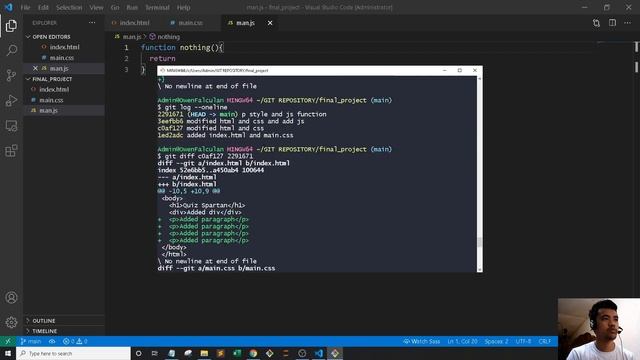Click the VS Code logo in title bar

click(9, 7)
